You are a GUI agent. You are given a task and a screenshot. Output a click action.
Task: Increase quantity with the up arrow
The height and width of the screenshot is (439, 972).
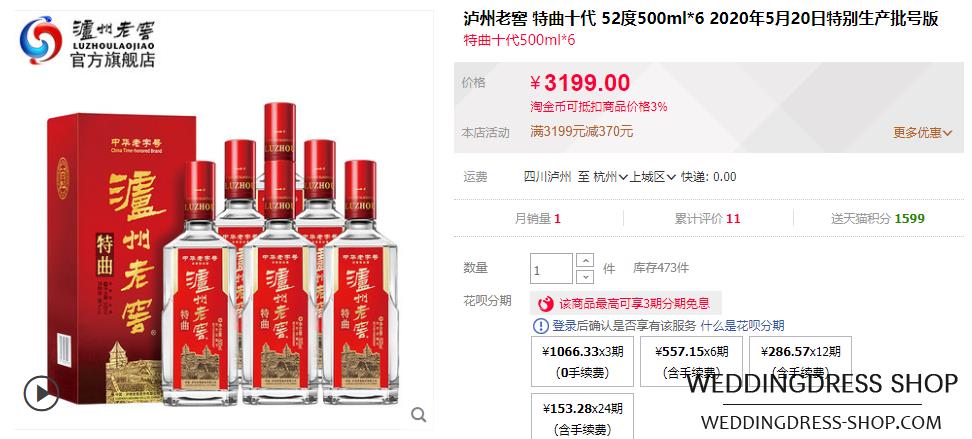tap(585, 260)
